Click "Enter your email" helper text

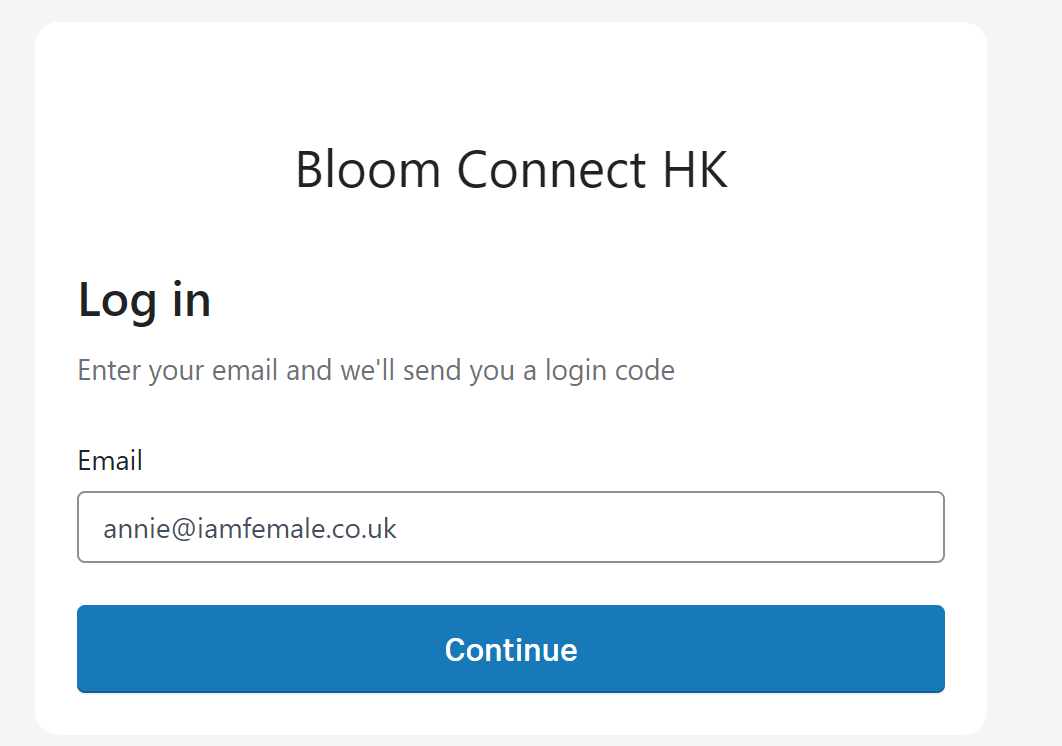[180, 371]
